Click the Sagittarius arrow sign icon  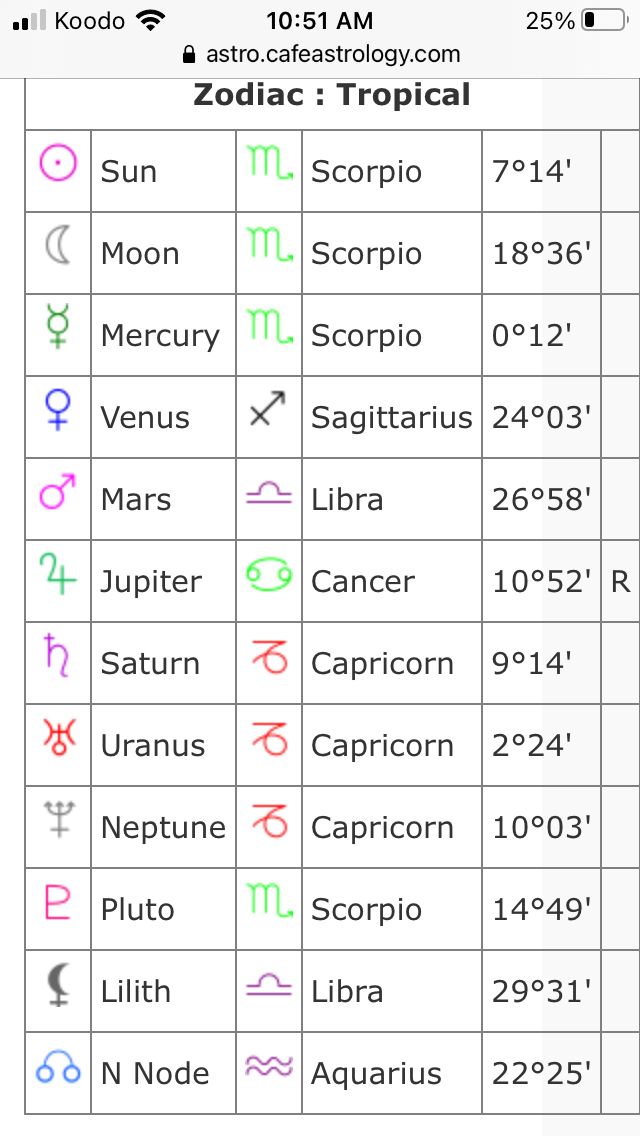coord(268,409)
